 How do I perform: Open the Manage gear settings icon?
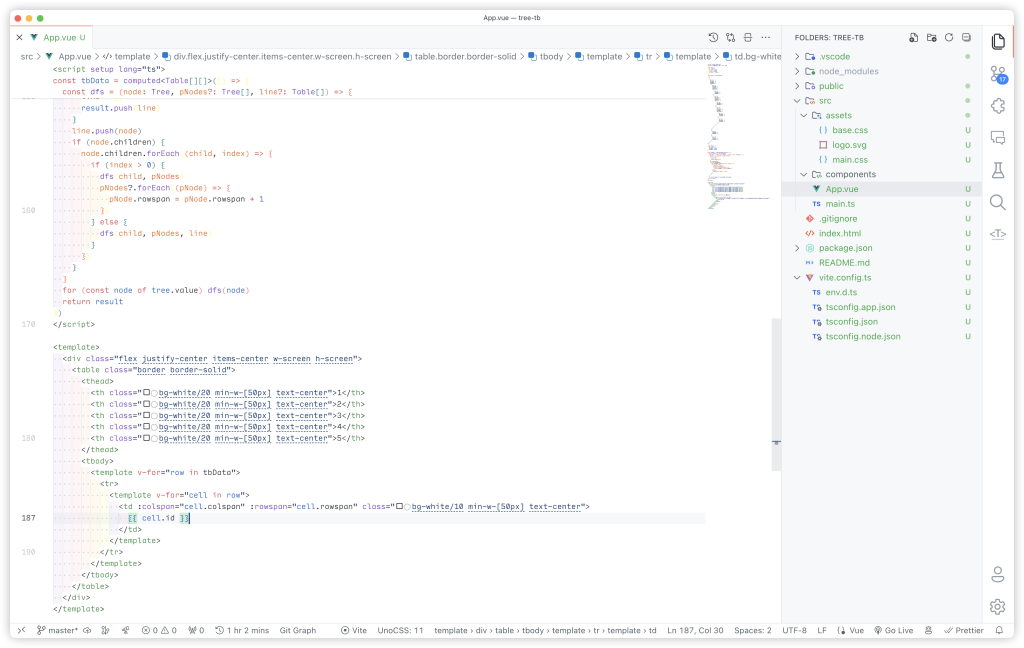(x=997, y=606)
